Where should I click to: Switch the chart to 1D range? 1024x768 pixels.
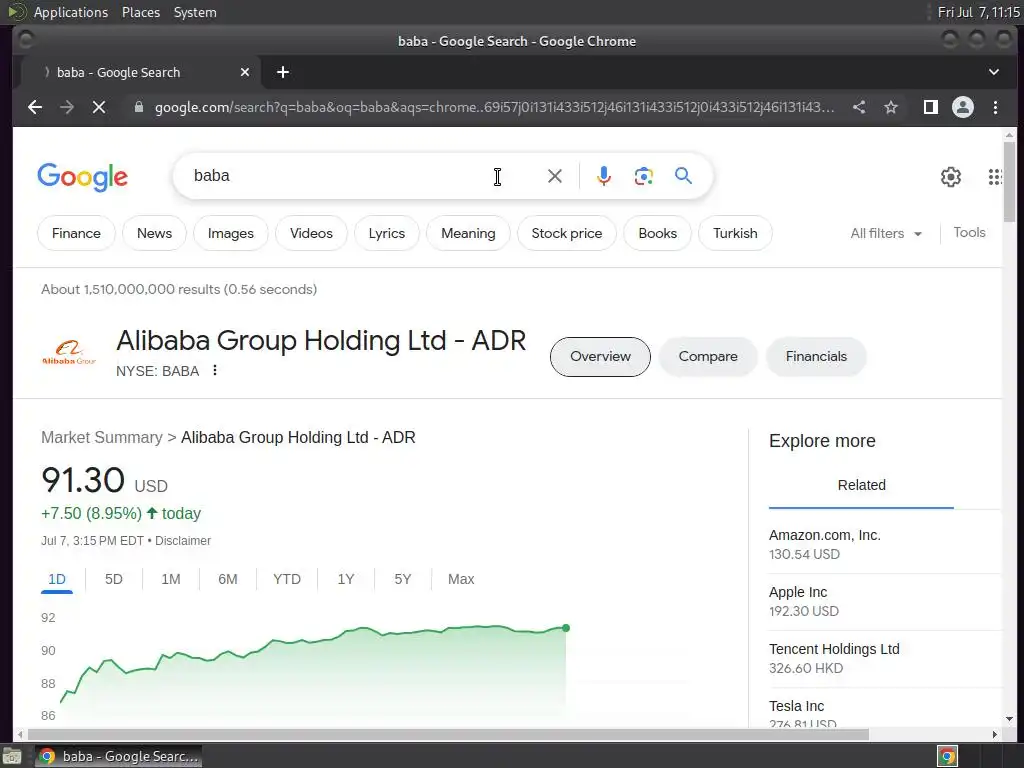point(57,579)
